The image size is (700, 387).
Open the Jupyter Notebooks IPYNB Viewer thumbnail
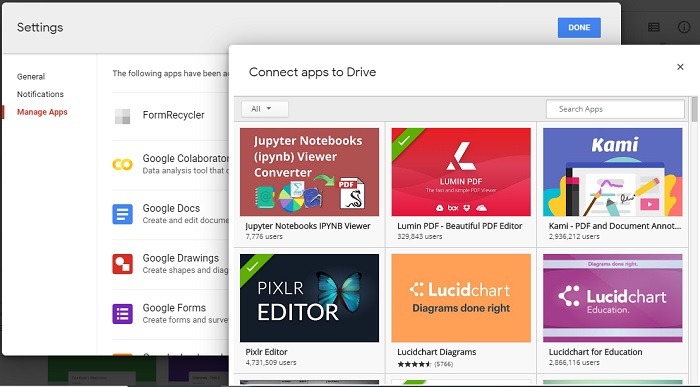309,172
